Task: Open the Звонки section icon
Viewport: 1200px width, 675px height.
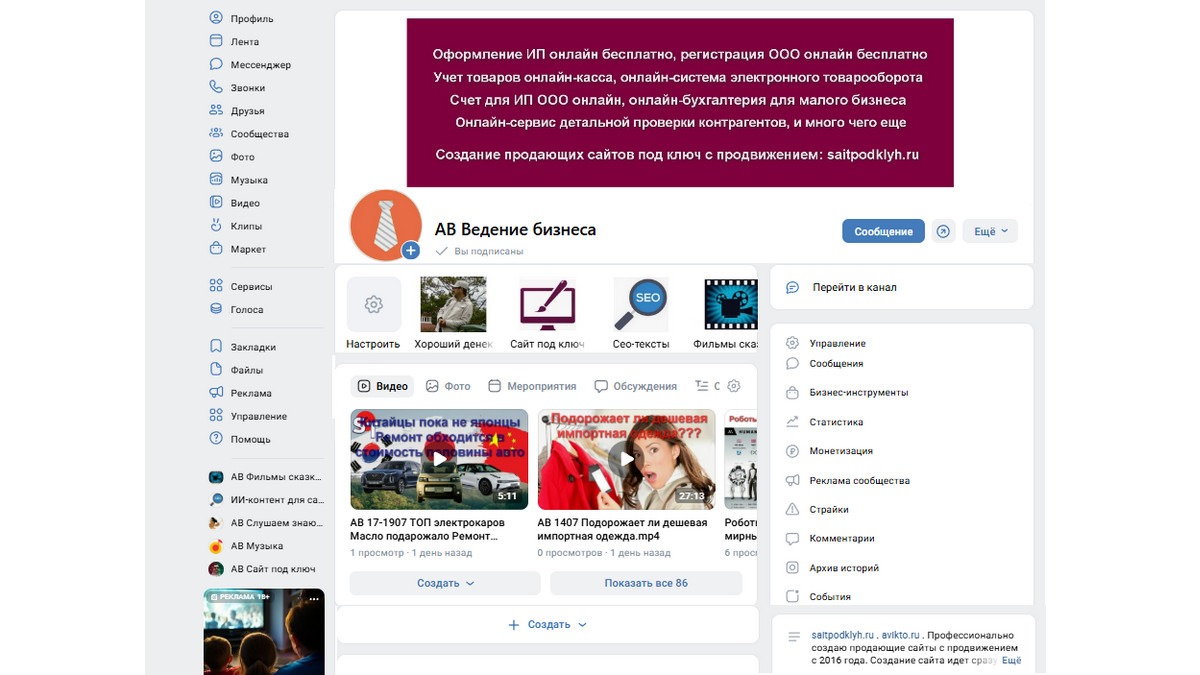Action: (x=216, y=88)
